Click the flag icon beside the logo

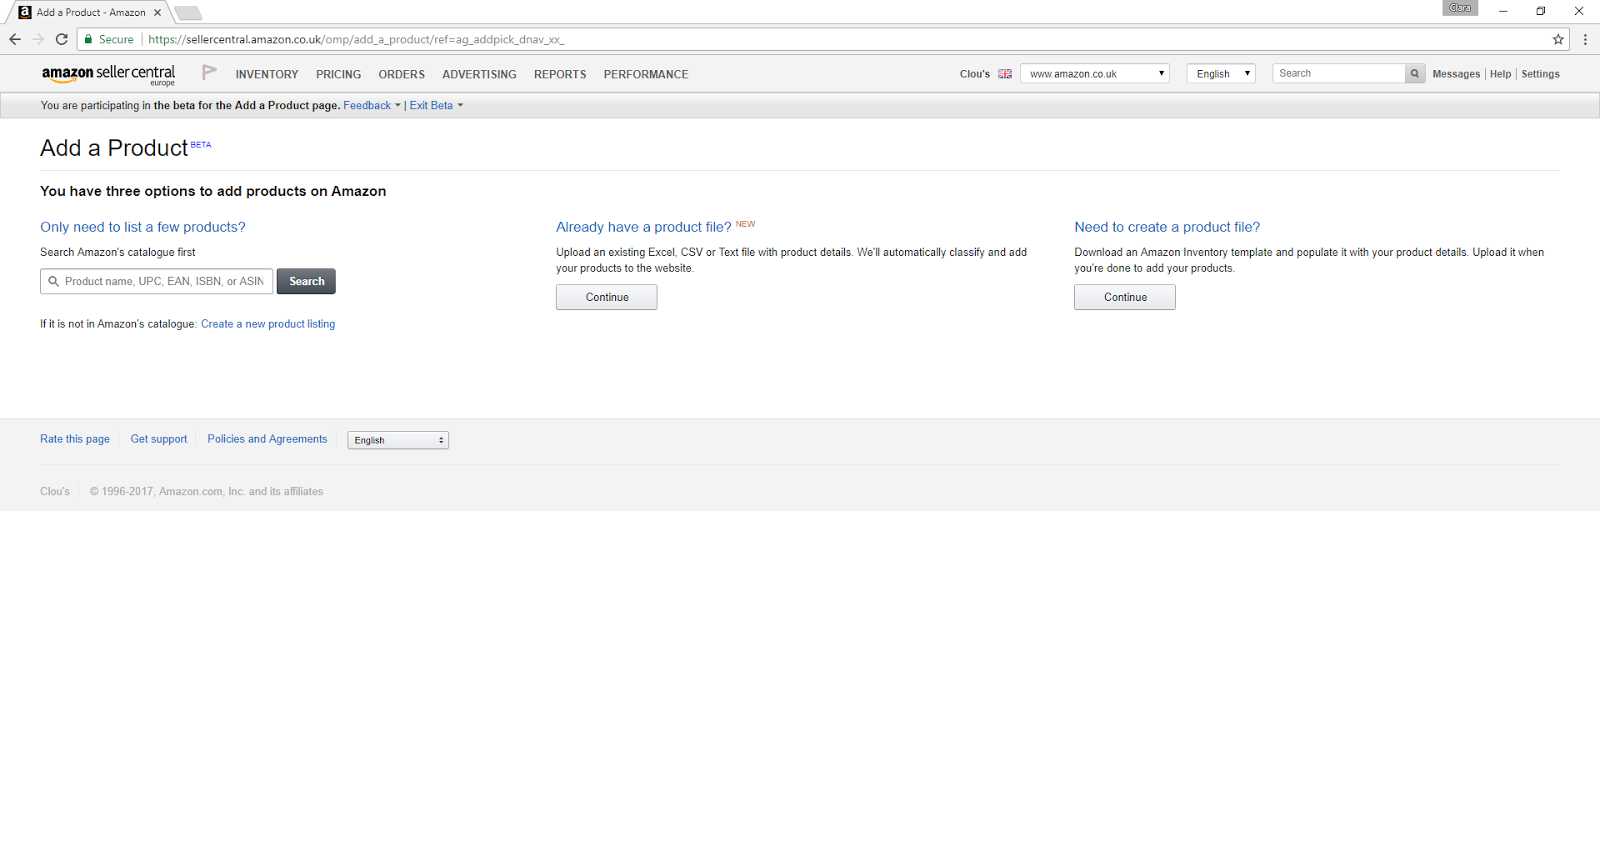tap(209, 72)
